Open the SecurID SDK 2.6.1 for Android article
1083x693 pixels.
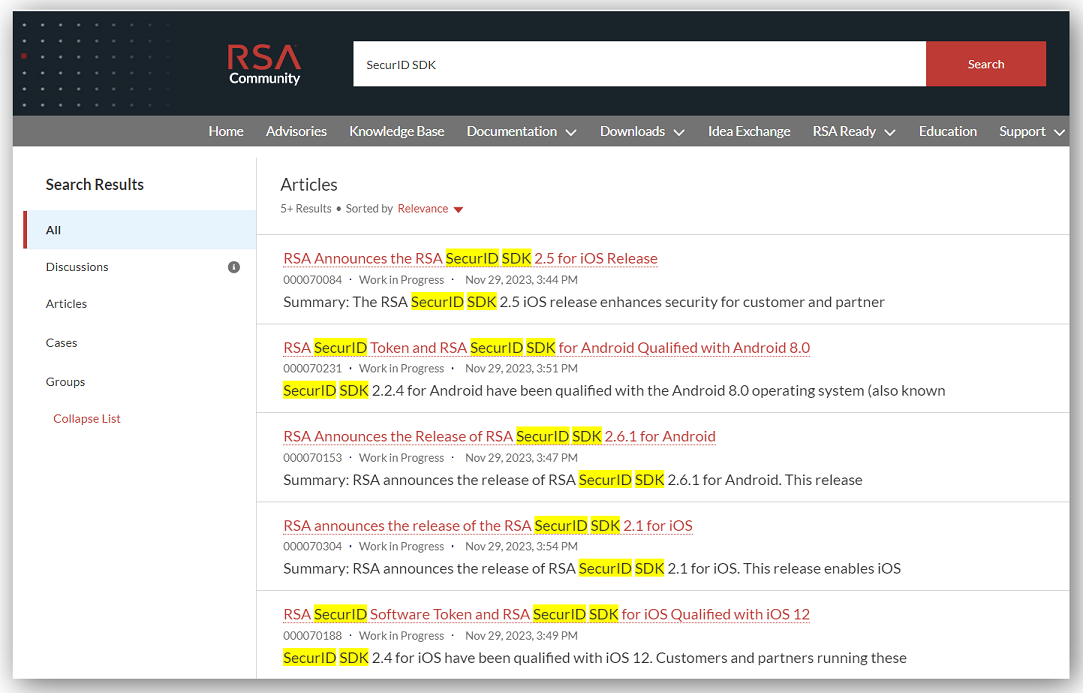click(x=500, y=436)
